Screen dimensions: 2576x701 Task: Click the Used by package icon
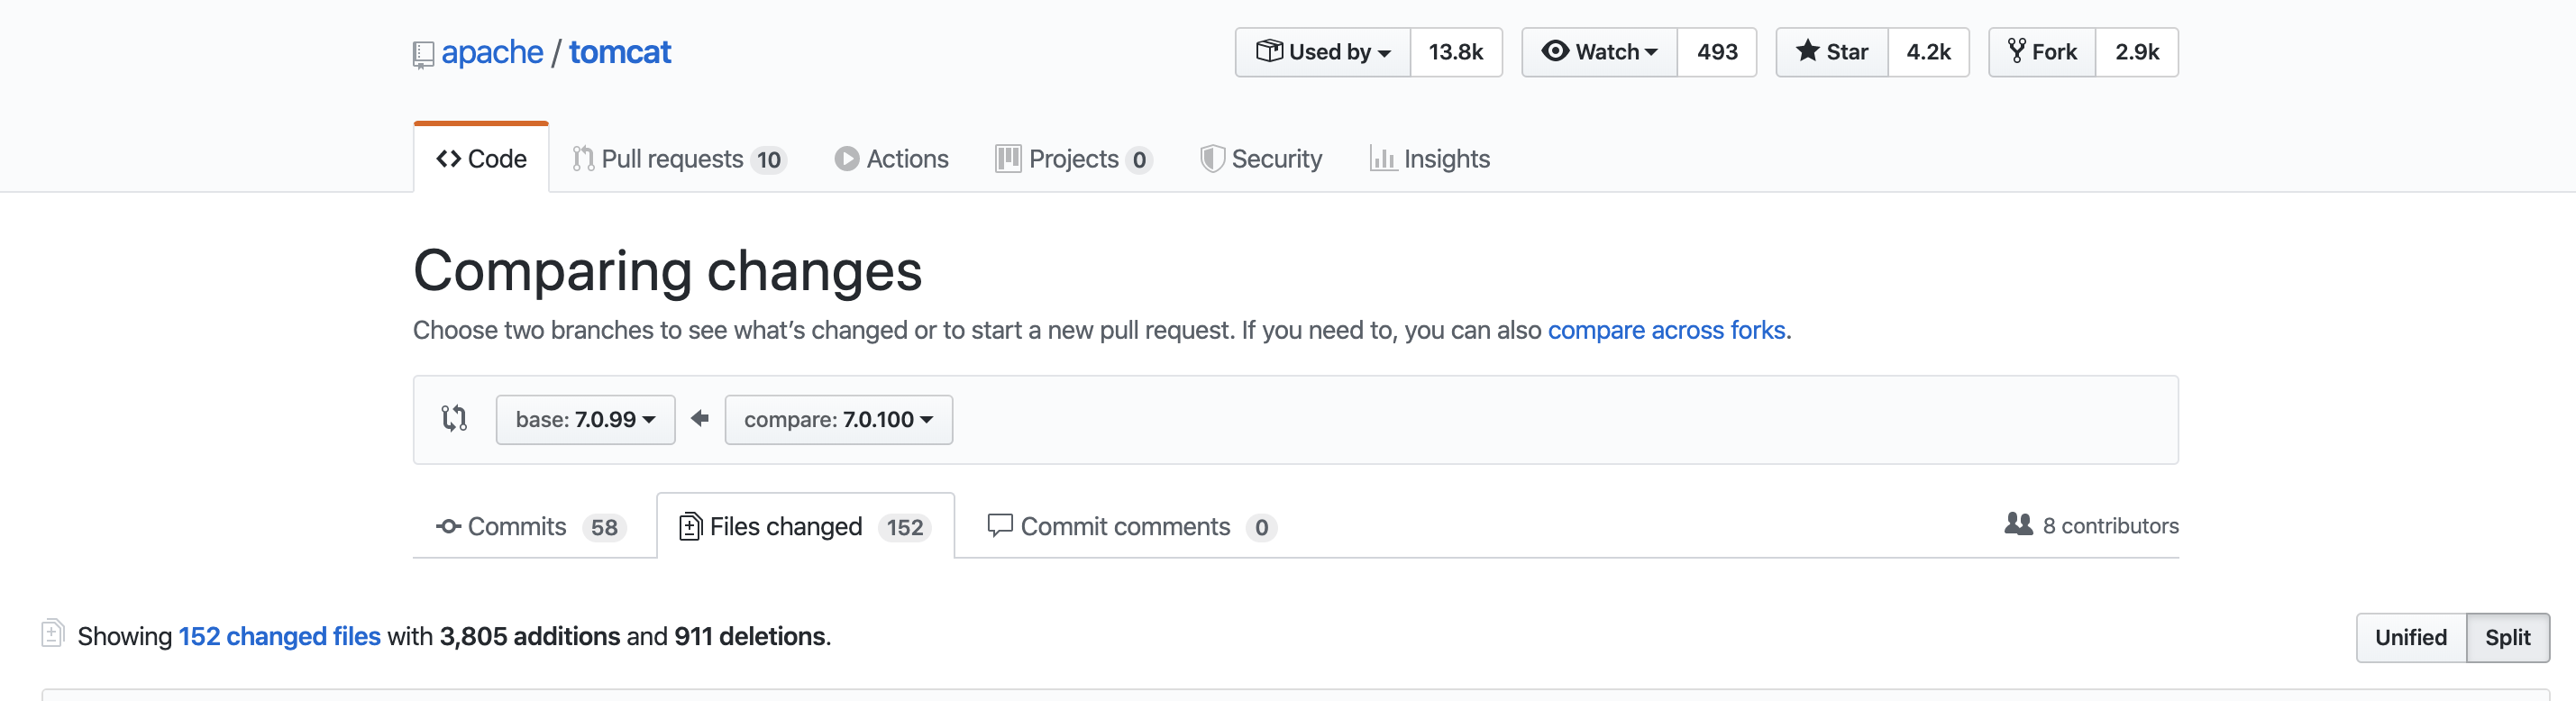tap(1268, 50)
